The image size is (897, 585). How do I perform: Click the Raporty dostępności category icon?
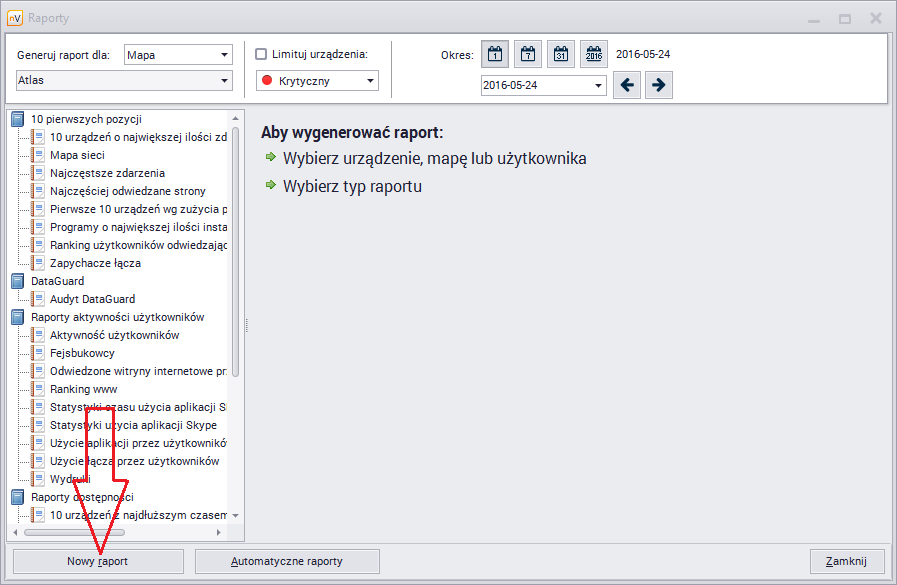coord(18,497)
